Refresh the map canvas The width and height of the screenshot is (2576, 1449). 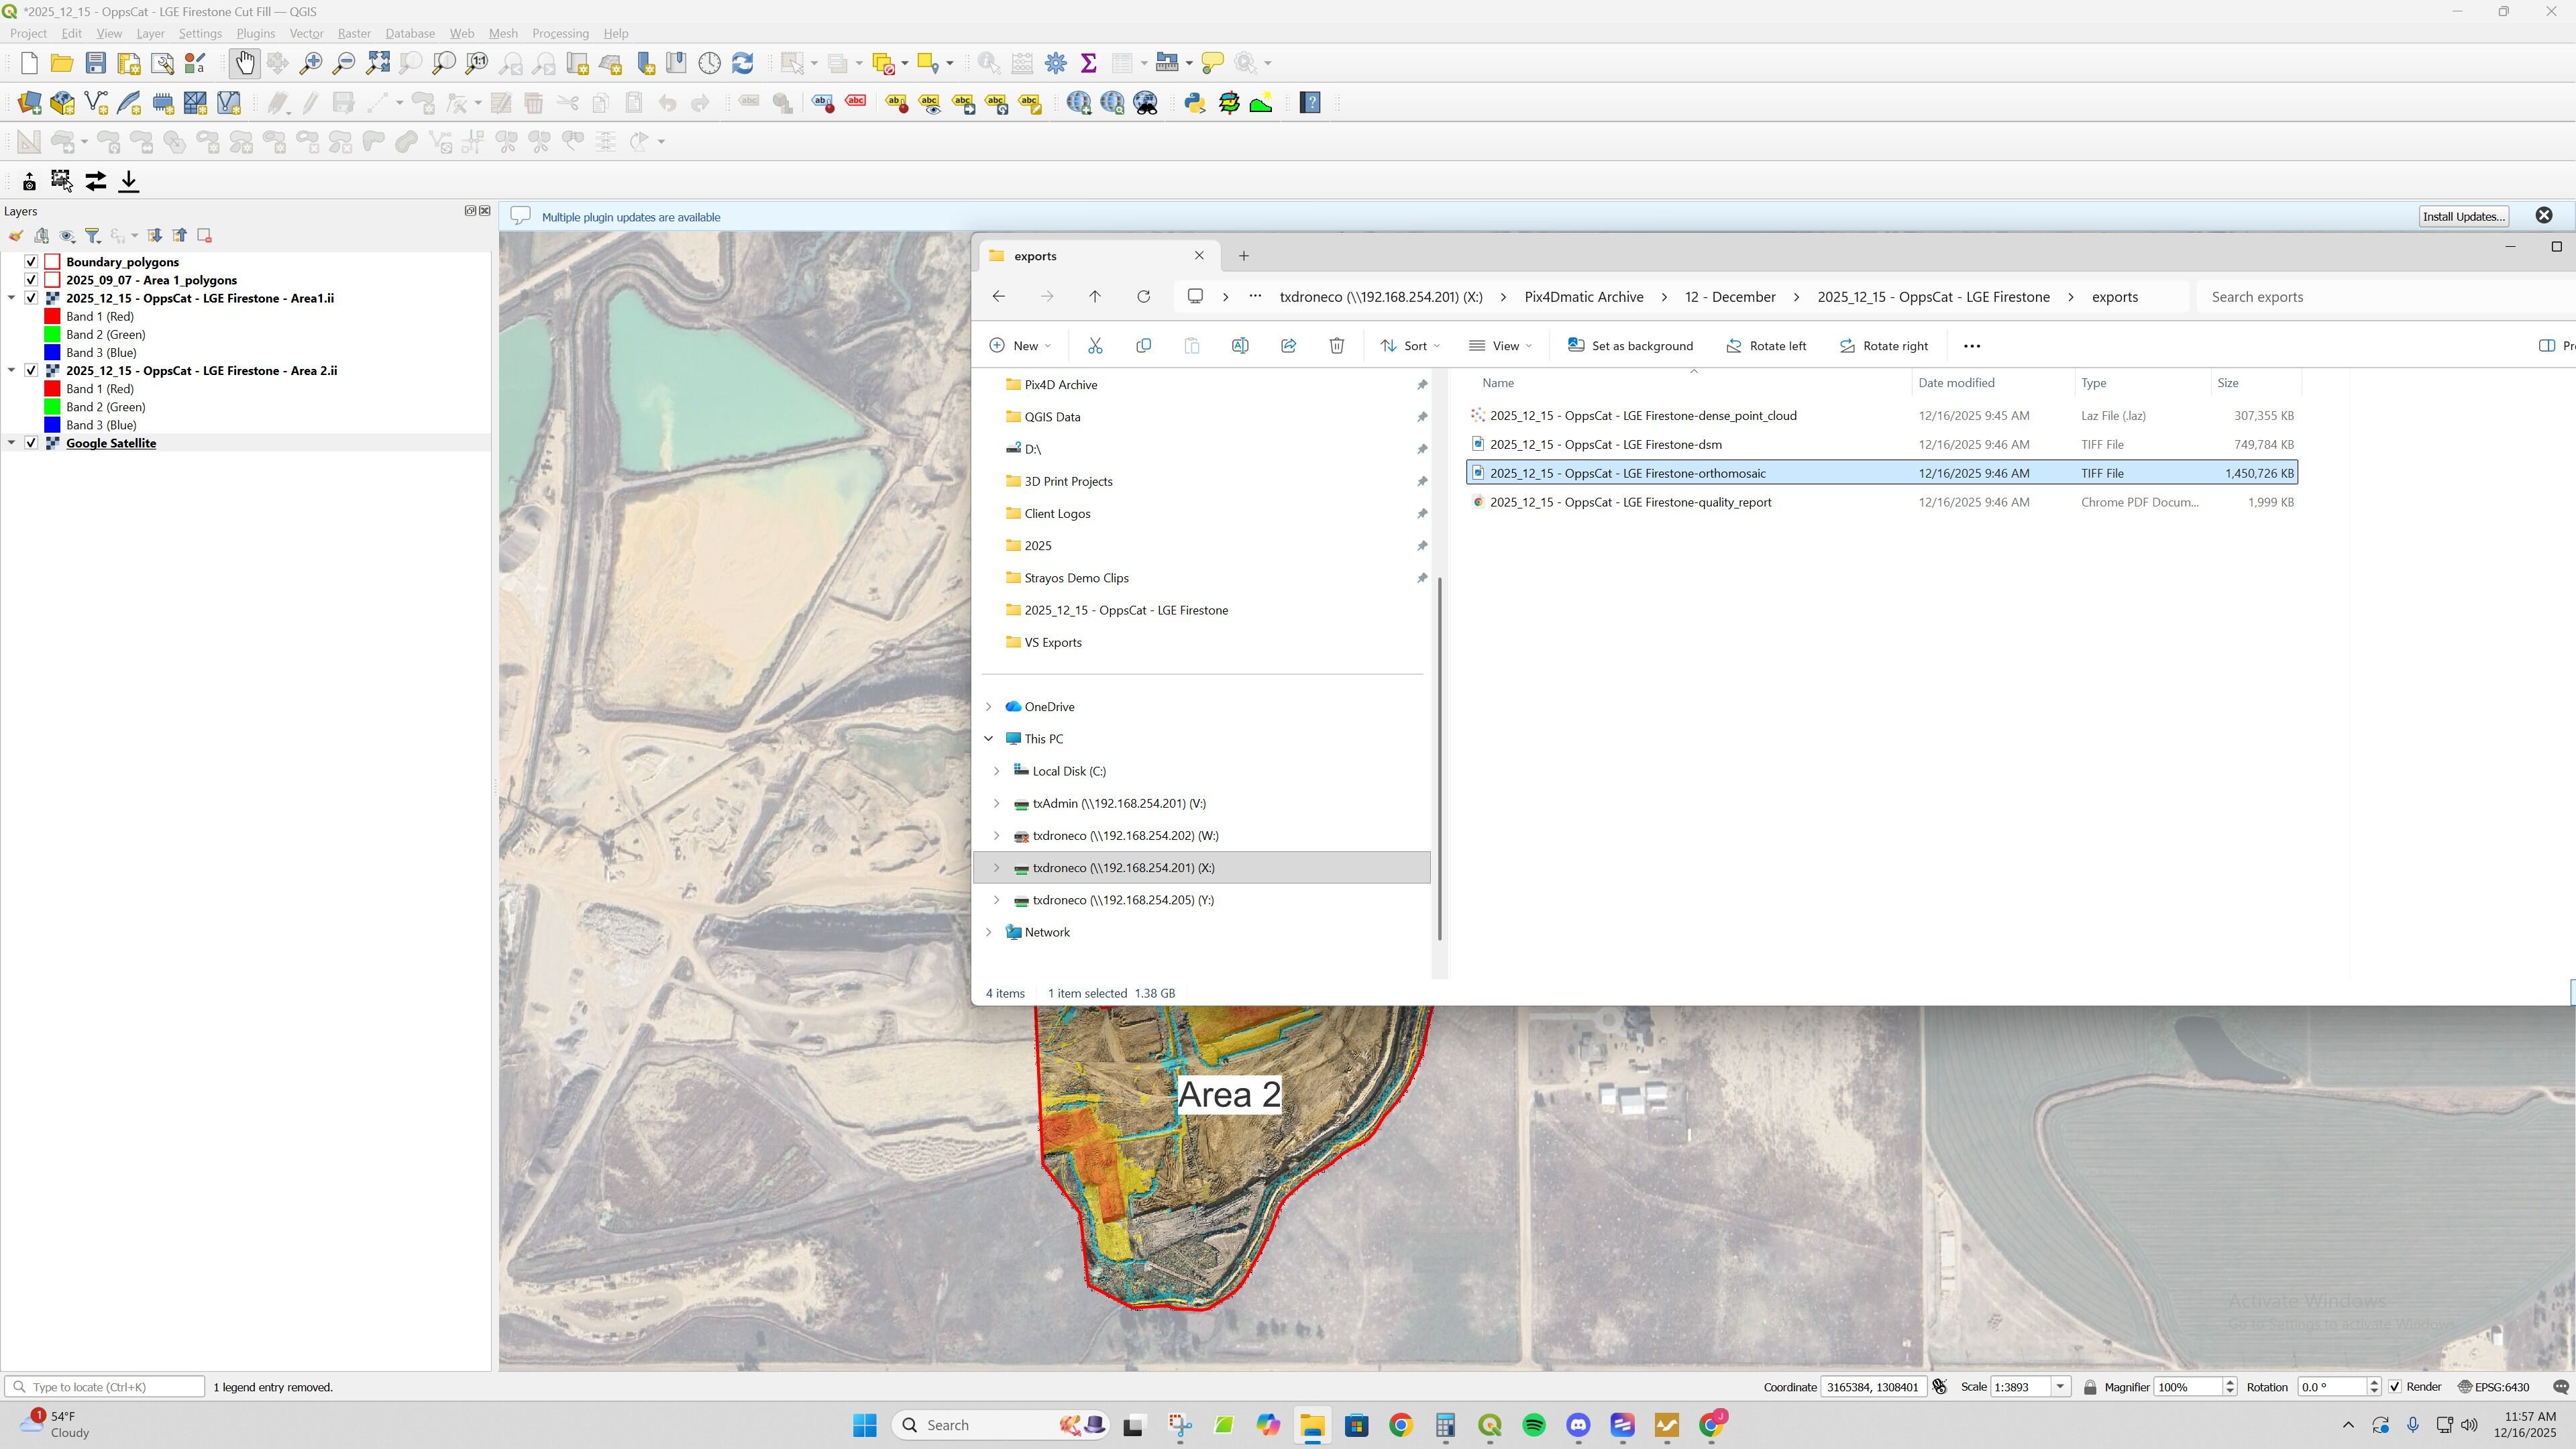743,63
